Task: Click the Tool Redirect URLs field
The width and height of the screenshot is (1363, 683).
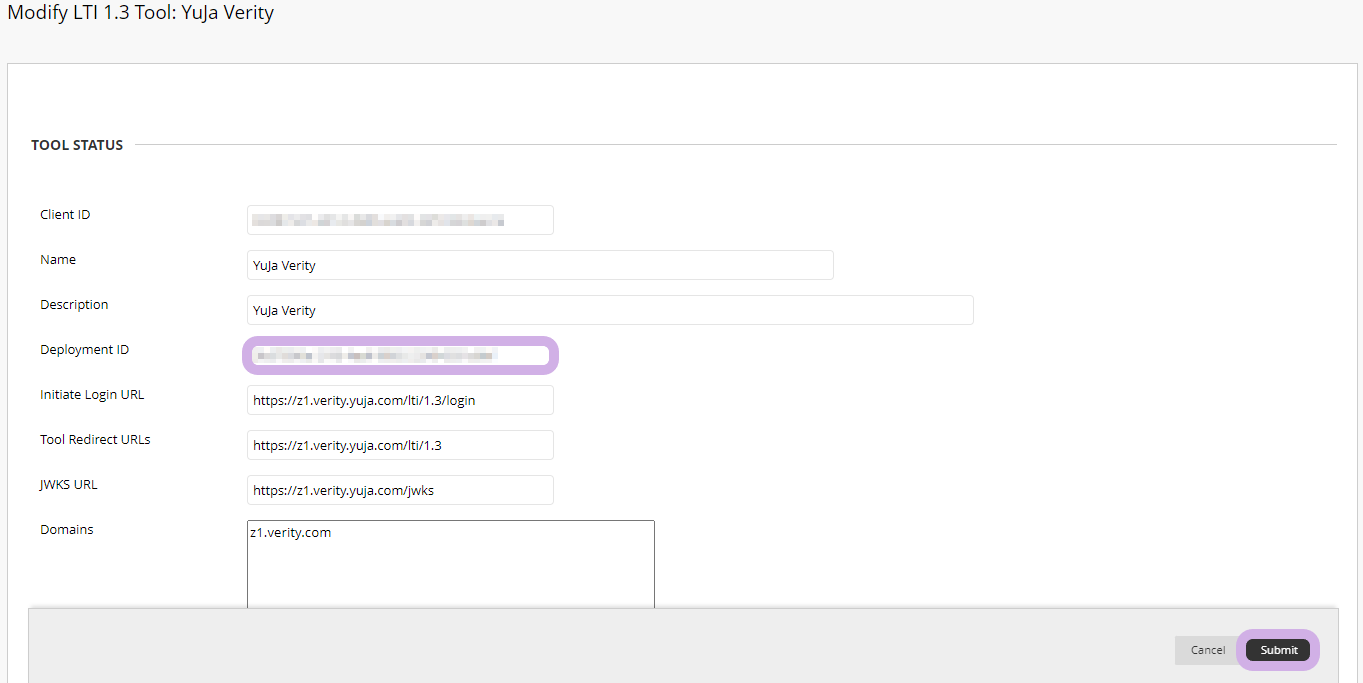Action: click(400, 445)
